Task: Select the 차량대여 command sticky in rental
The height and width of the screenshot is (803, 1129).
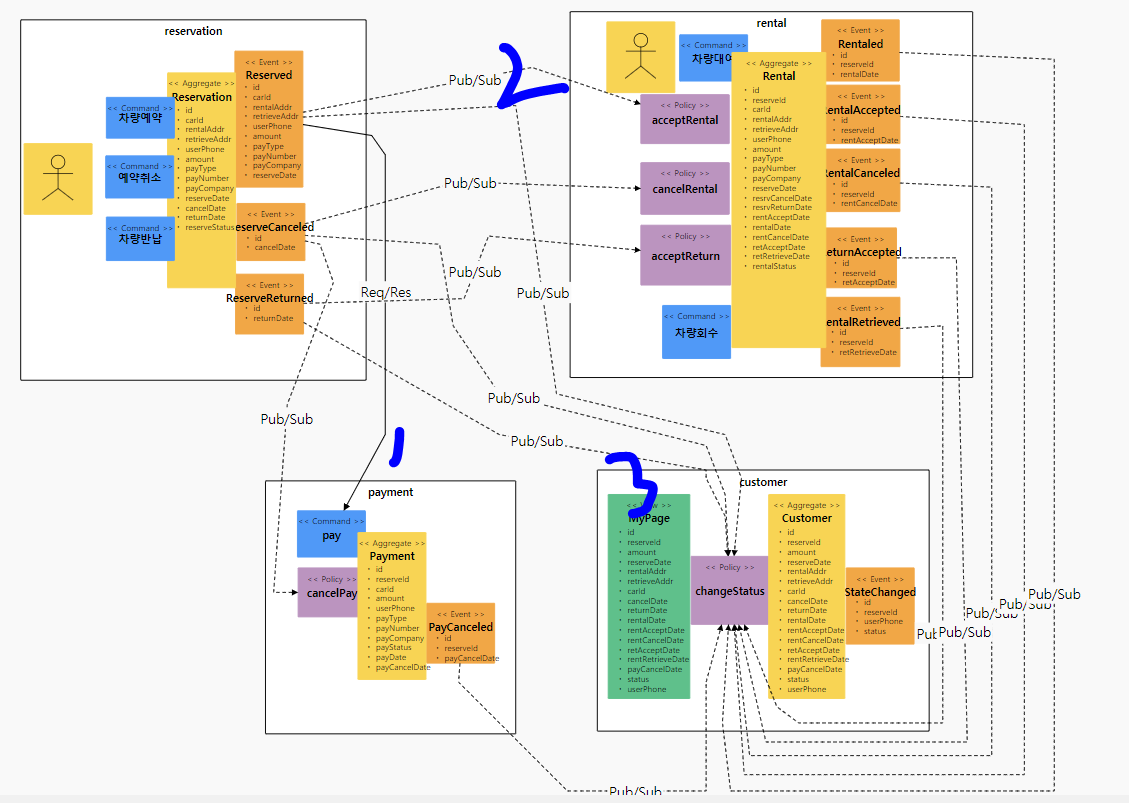Action: 706,58
